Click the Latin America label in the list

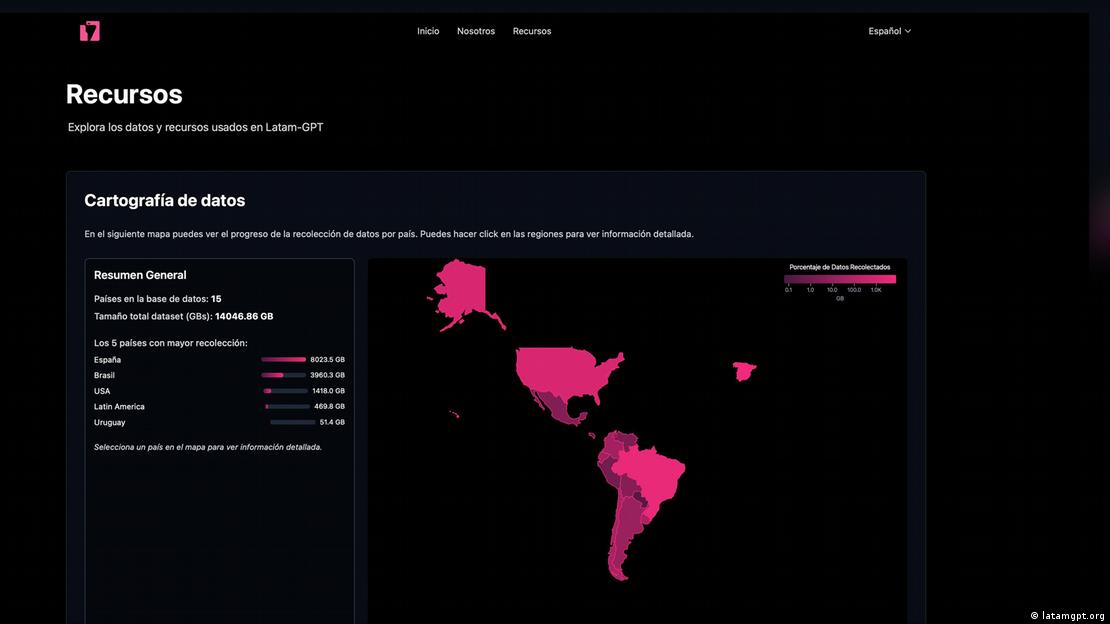point(119,406)
